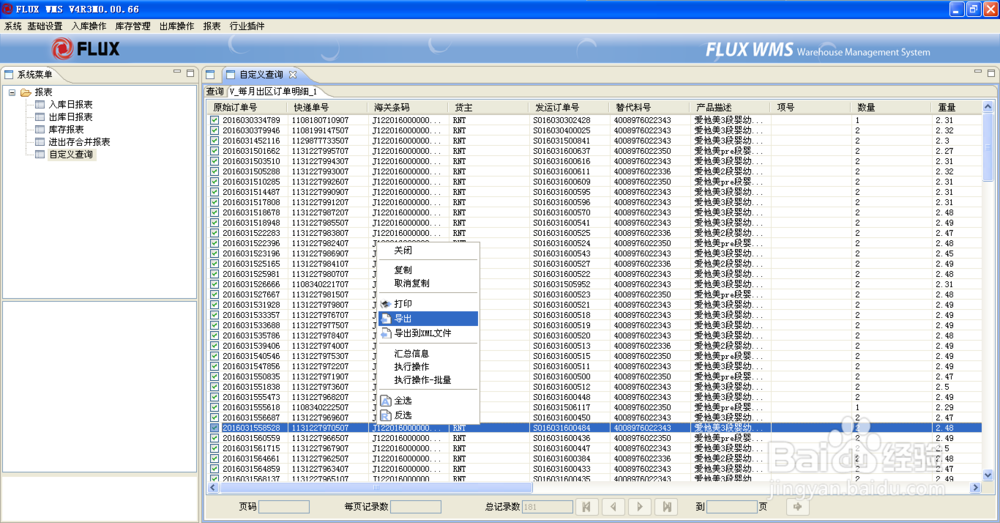Toggle checkbox for order 2016031510285
Screen dimensions: 1000x523
click(x=214, y=182)
